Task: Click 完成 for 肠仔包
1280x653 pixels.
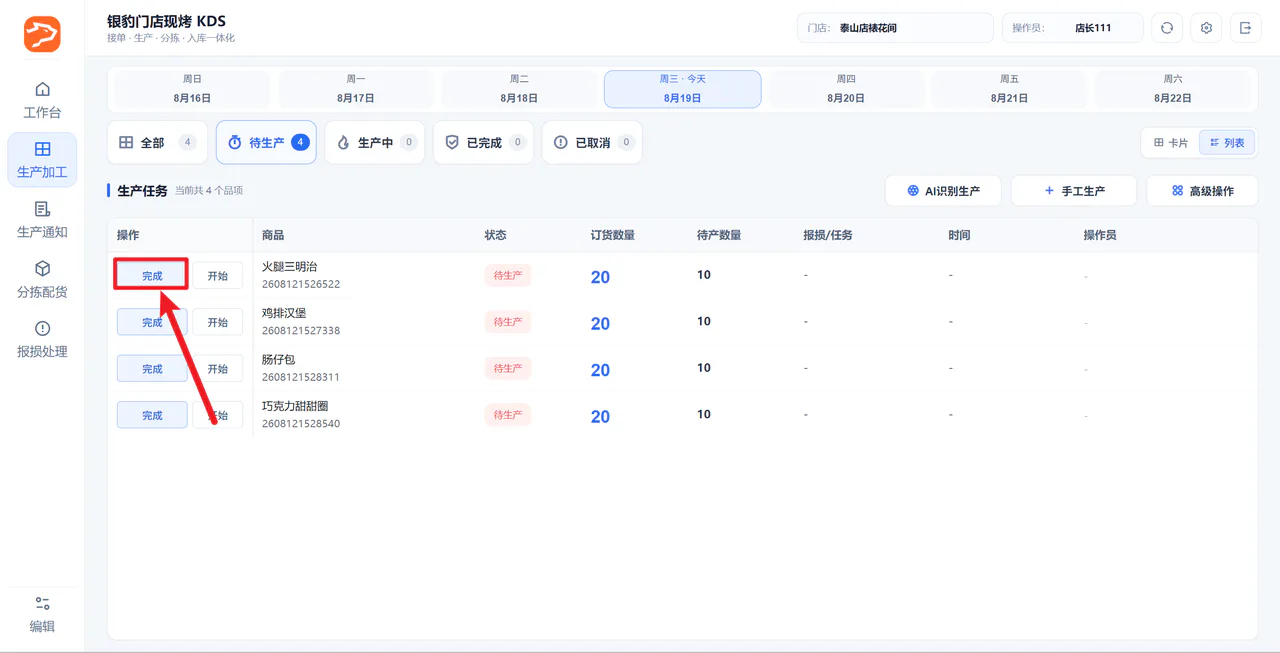Action: [x=152, y=369]
